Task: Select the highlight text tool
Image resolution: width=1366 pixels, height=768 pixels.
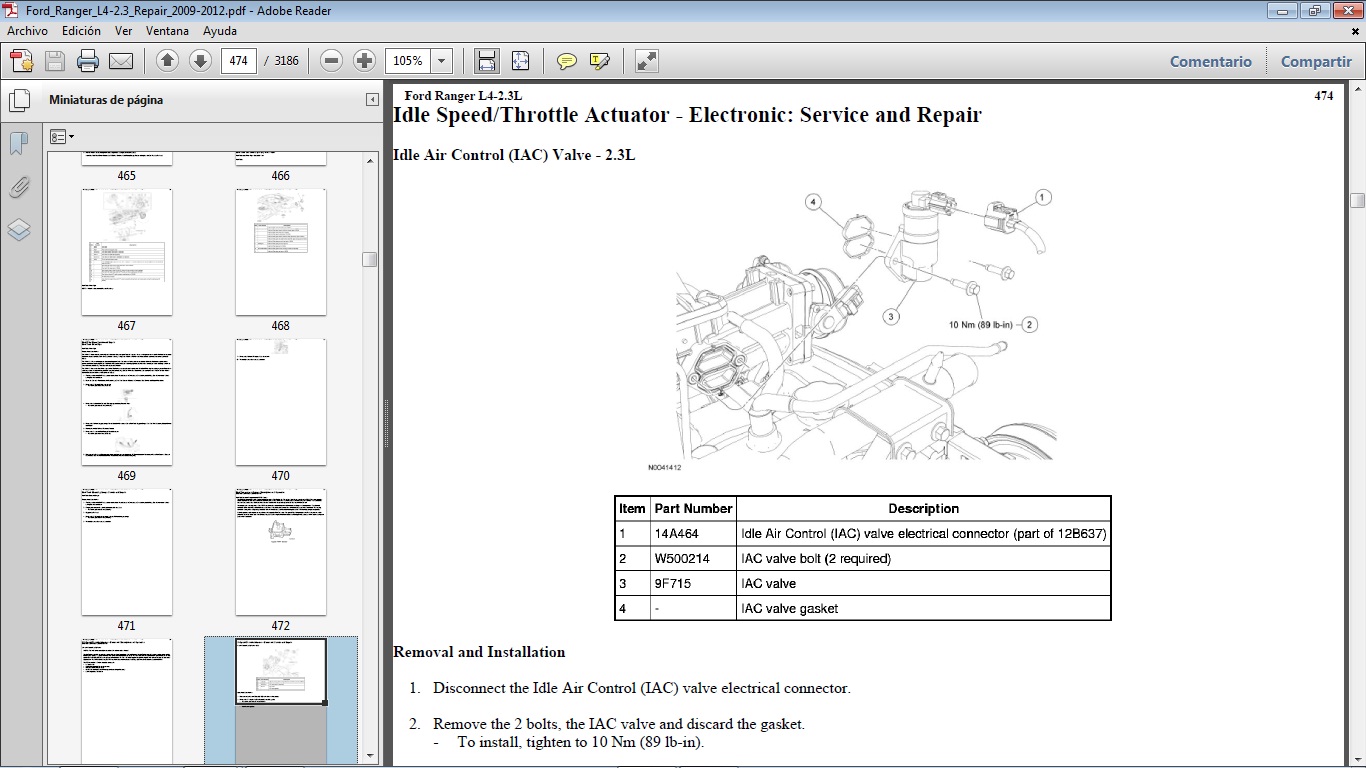Action: [600, 61]
